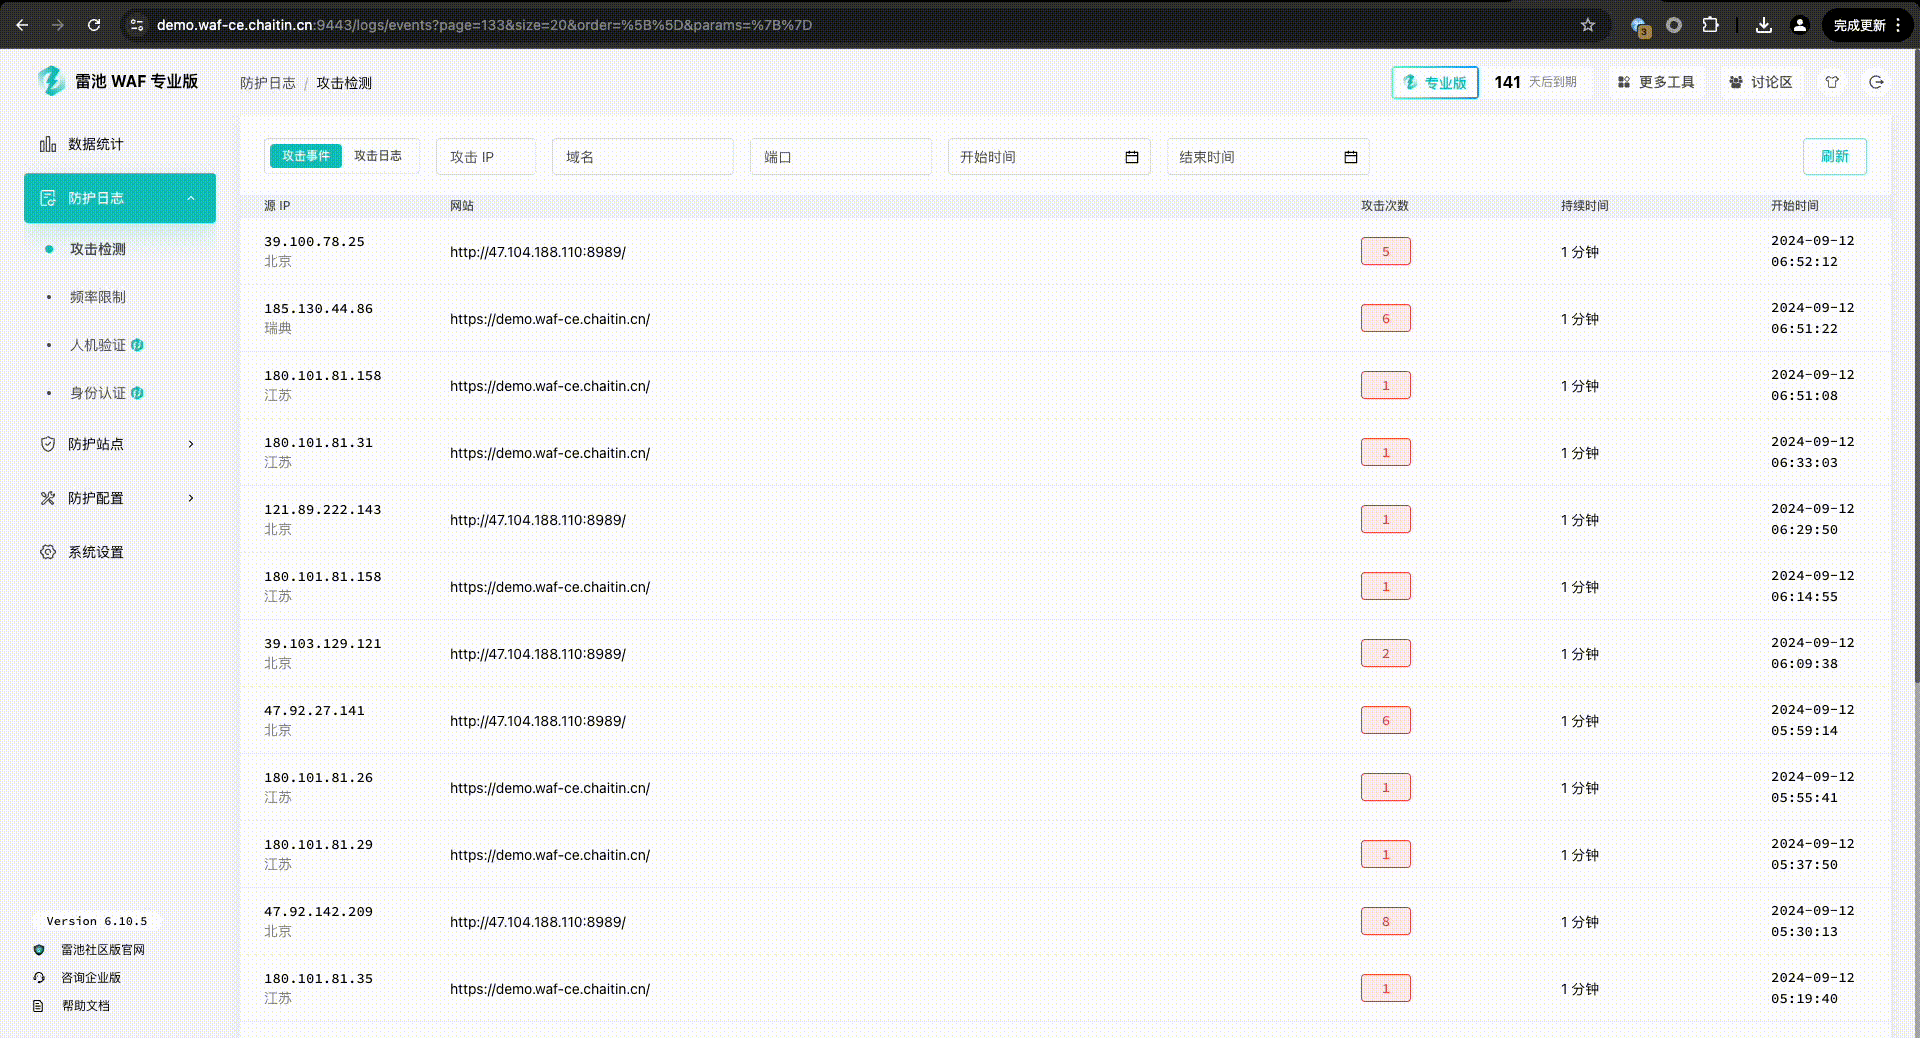Select the 攻击事件 toggle
The image size is (1920, 1038).
[x=305, y=156]
